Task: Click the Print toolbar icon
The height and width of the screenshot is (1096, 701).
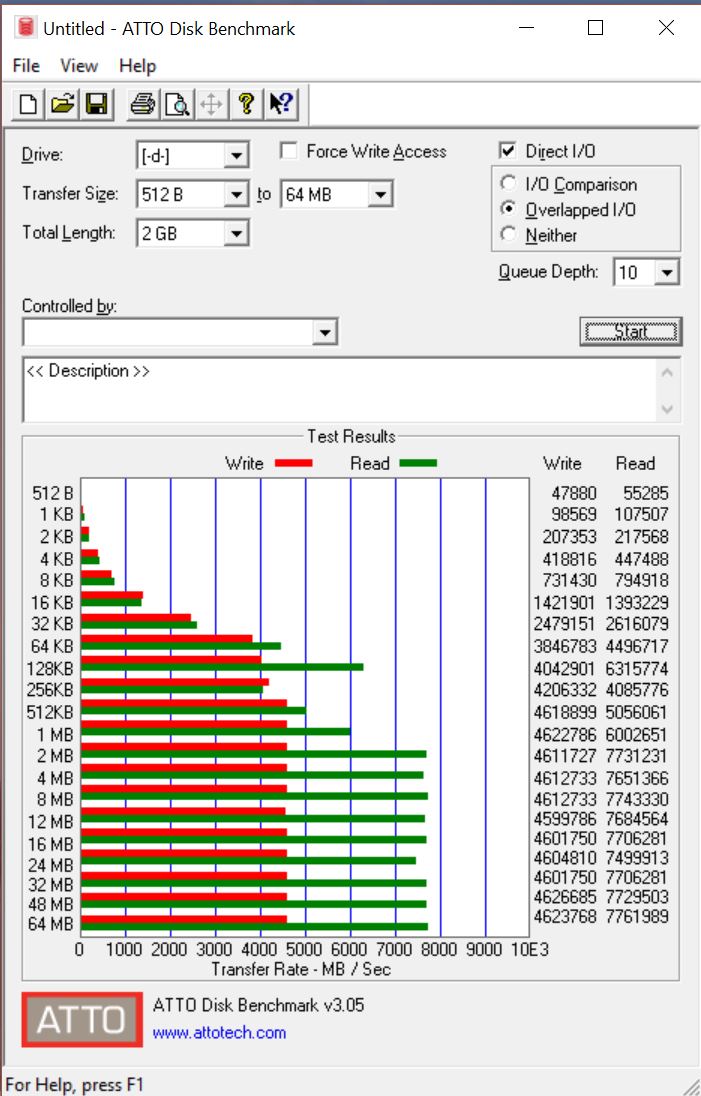Action: click(143, 104)
